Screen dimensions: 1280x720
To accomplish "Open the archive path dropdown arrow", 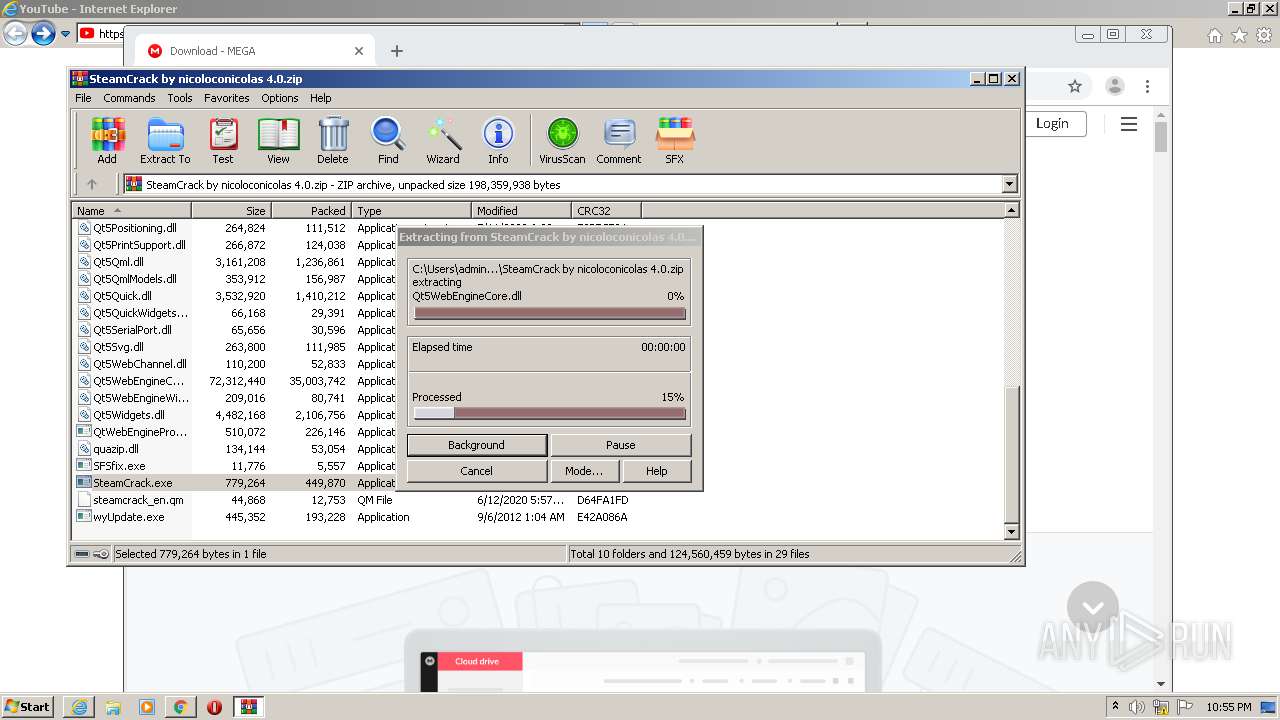I will [1009, 184].
